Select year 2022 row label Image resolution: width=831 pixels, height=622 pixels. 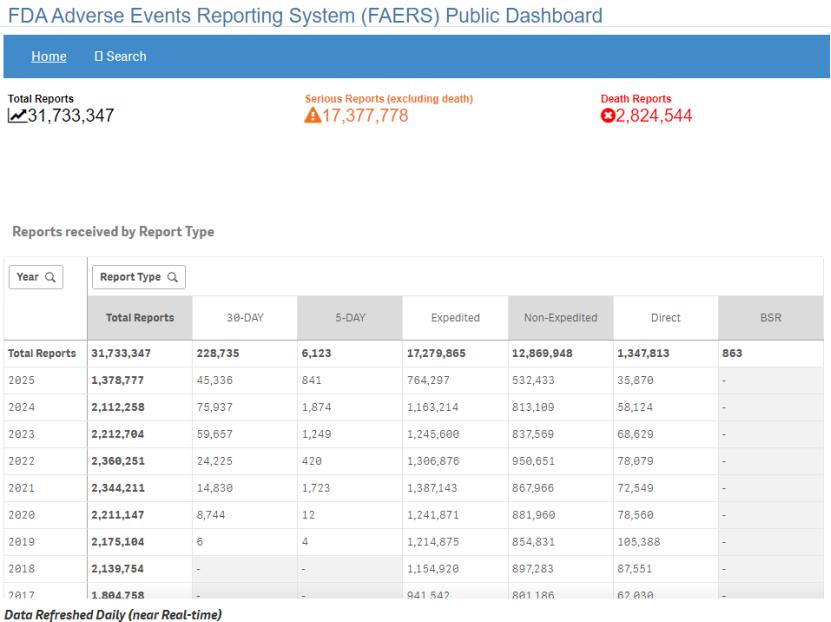22,461
